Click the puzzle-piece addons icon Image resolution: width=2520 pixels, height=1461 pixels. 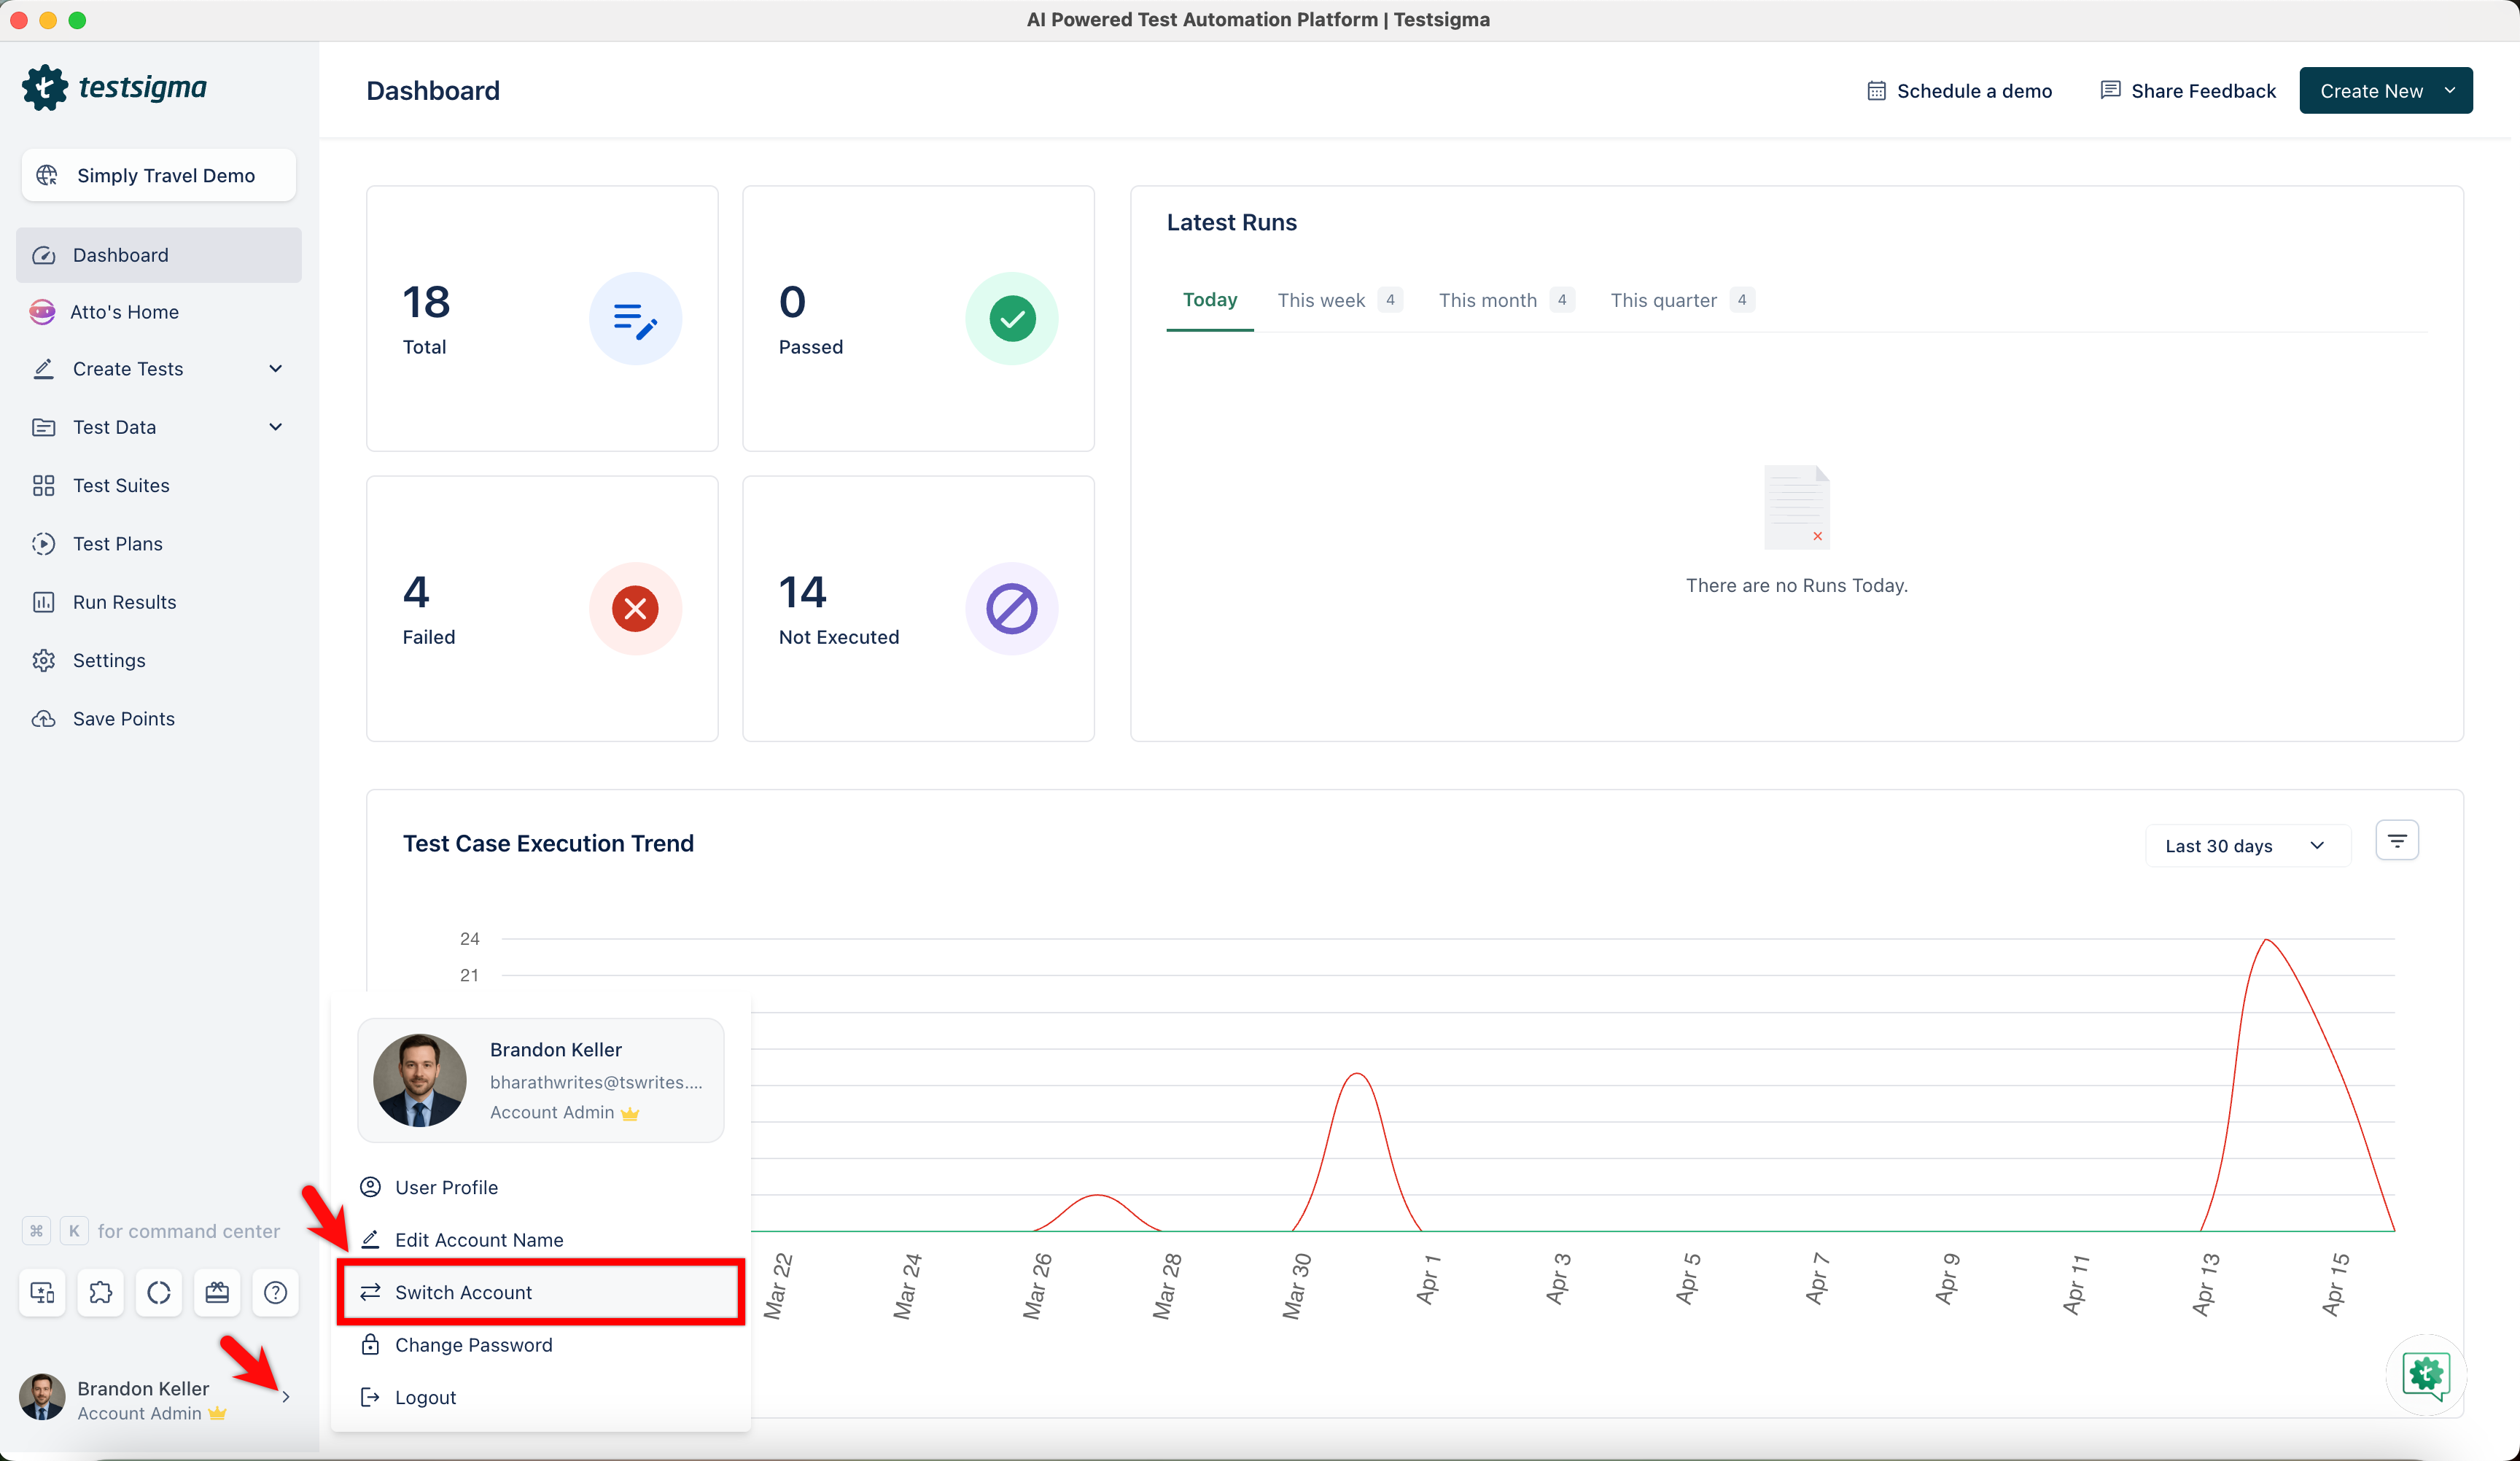pyautogui.click(x=101, y=1292)
